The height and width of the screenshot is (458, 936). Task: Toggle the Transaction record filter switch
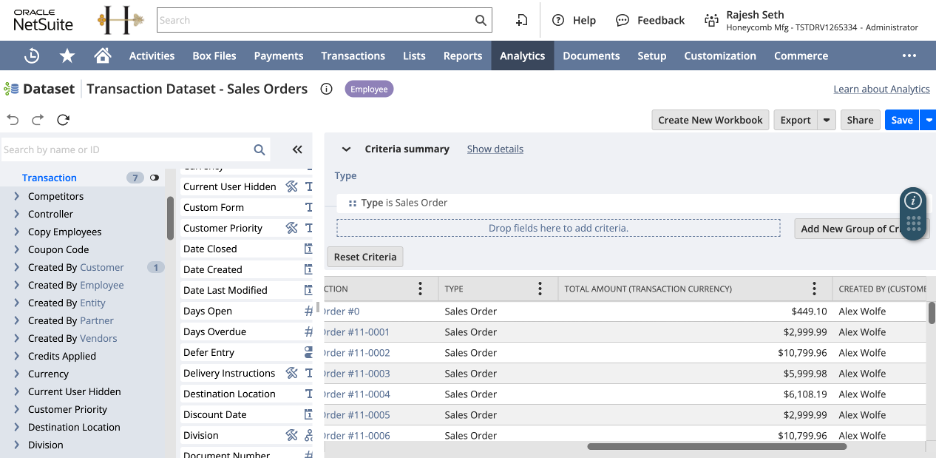[x=154, y=178]
